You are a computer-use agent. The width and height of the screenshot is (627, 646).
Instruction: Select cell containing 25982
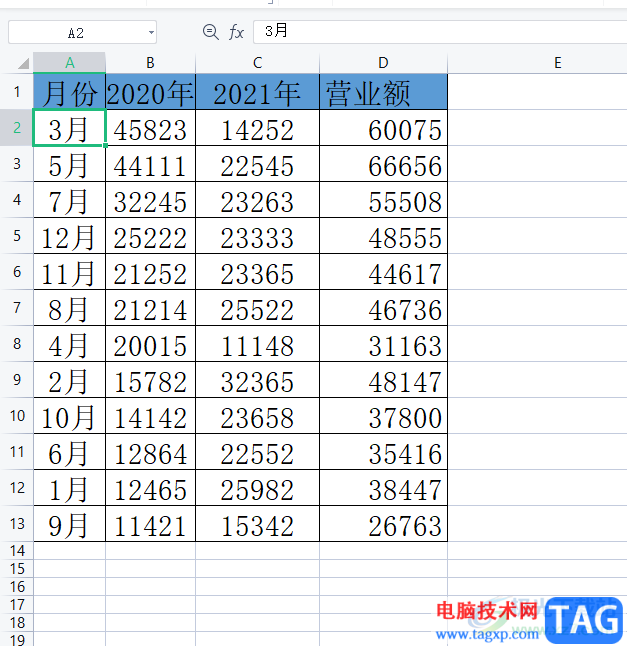coord(257,488)
